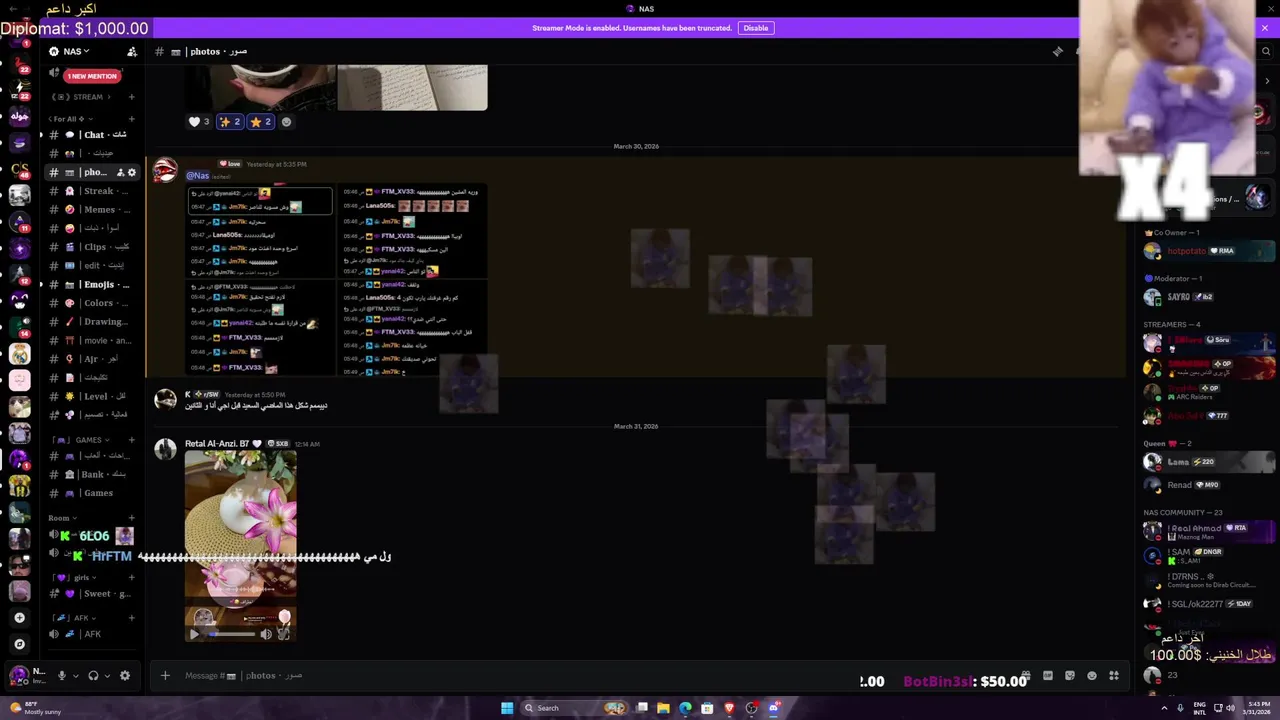Open User Settings gear in the user panel
Screen dimensions: 1280x720
point(125,676)
